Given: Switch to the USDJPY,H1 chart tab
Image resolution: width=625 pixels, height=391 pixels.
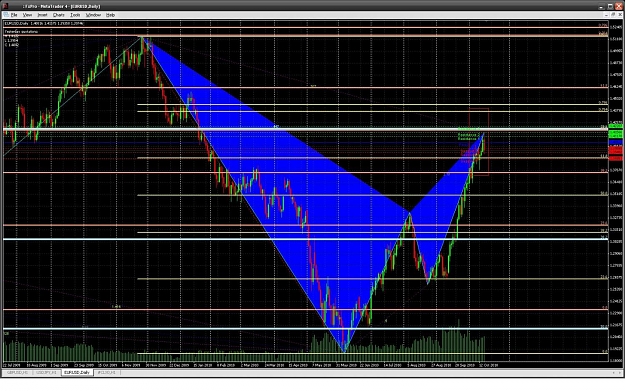Looking at the screenshot, I should [46, 372].
